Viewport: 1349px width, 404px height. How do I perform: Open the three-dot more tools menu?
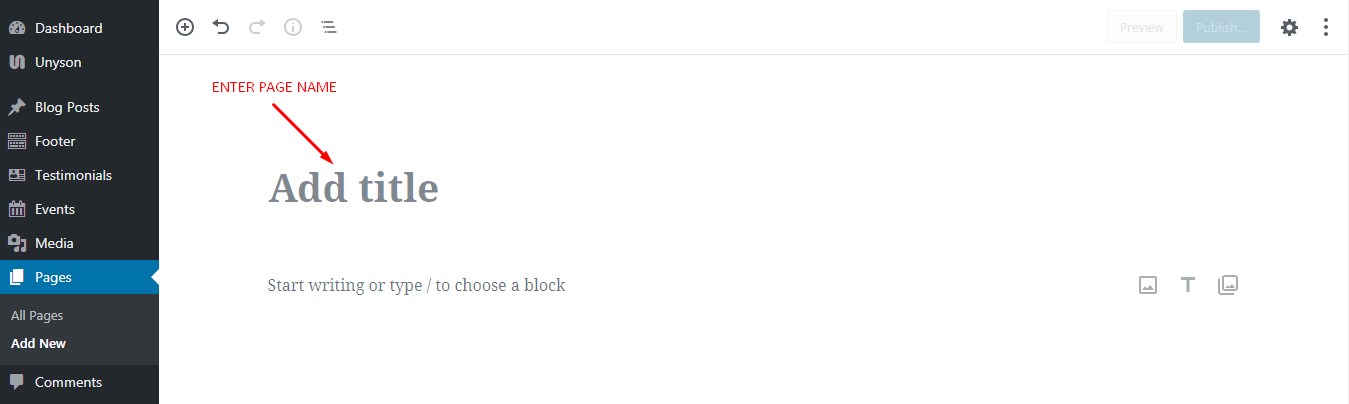tap(1326, 27)
